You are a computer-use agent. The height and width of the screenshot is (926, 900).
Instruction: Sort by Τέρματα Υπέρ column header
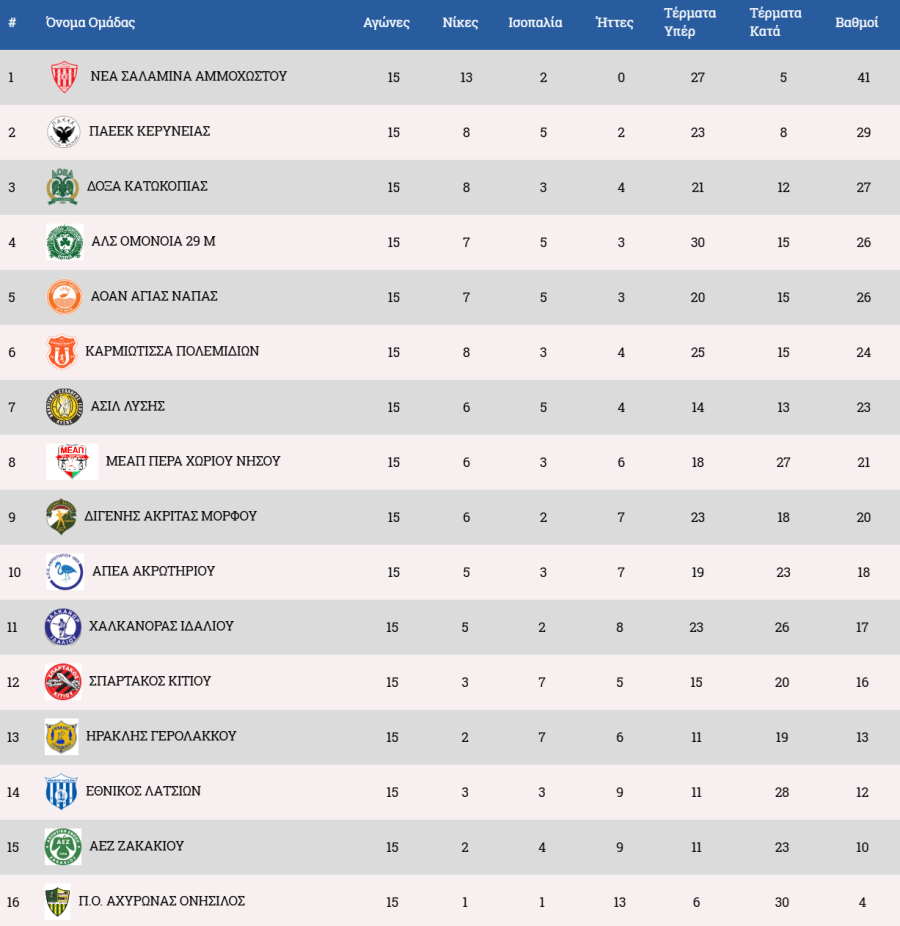click(690, 23)
